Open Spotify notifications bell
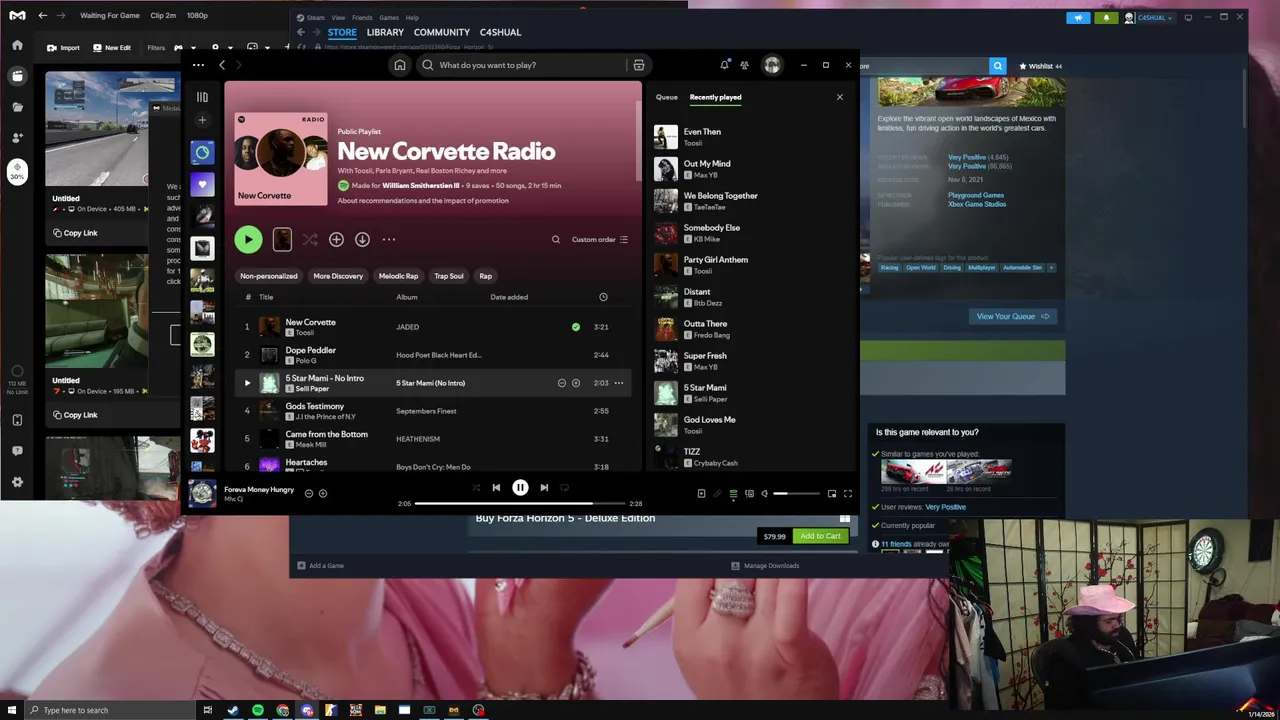Screen dimensions: 1280x720 [x=724, y=65]
